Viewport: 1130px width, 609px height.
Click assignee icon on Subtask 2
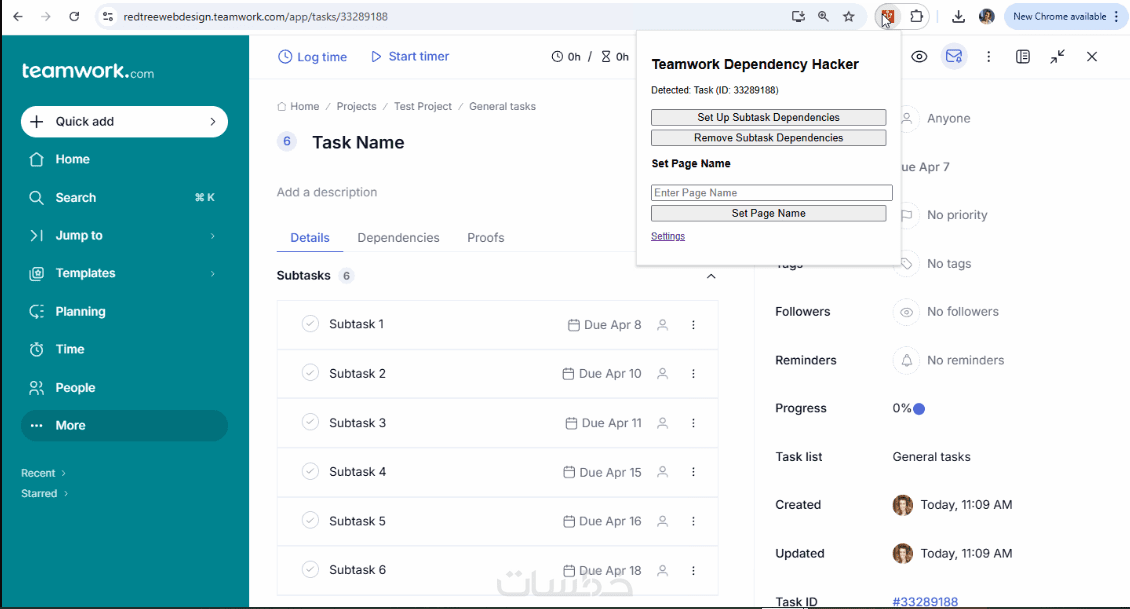(x=662, y=374)
